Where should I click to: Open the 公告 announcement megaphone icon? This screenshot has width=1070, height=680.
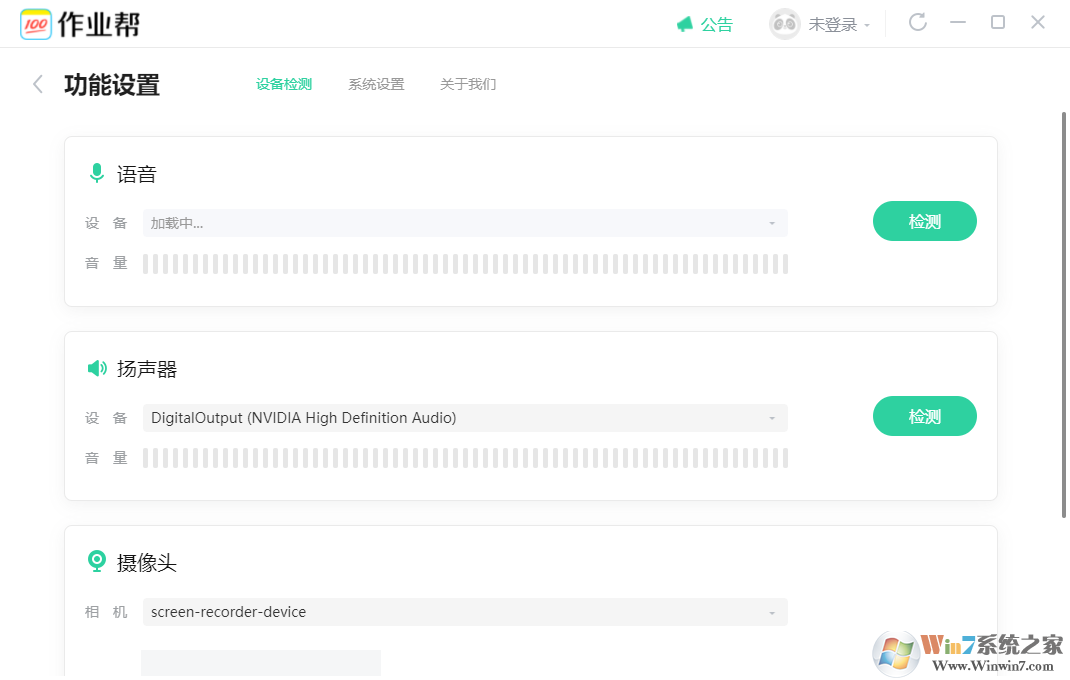click(684, 25)
